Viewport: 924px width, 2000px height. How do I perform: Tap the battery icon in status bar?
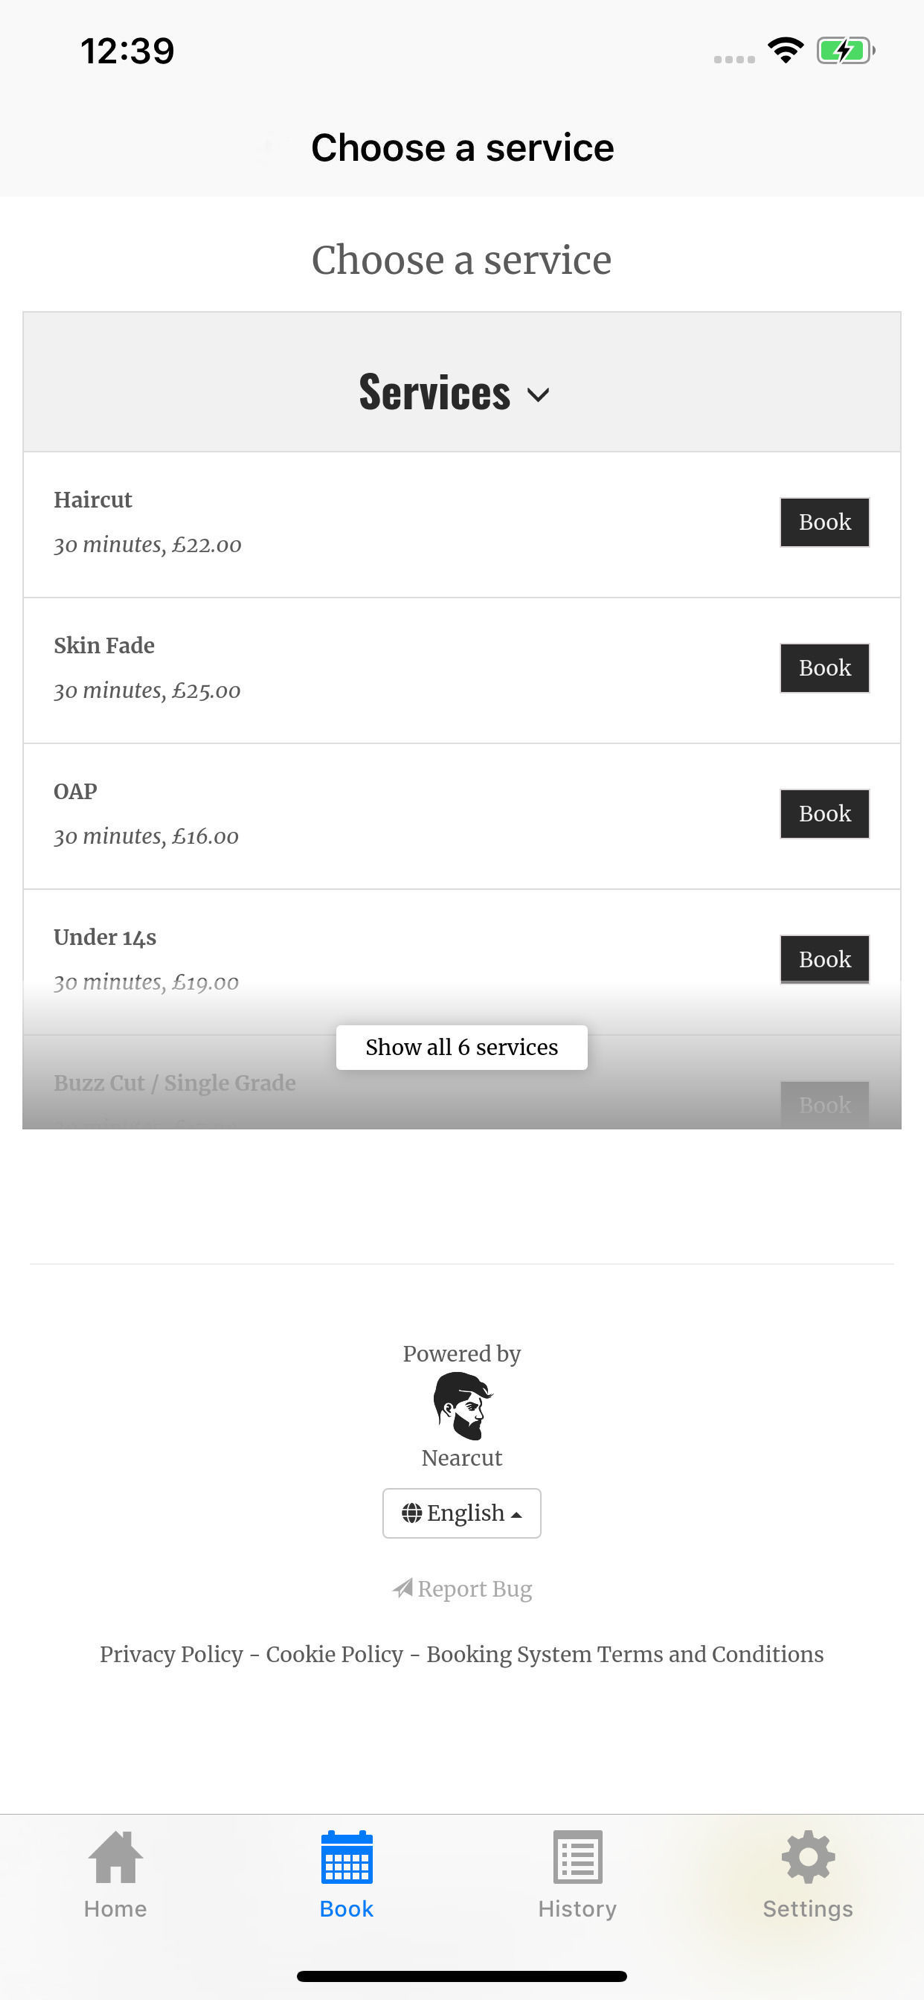coord(845,50)
